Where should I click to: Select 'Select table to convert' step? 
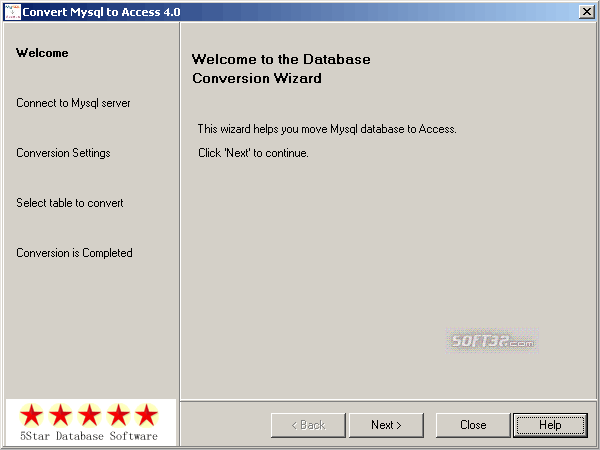pos(70,203)
